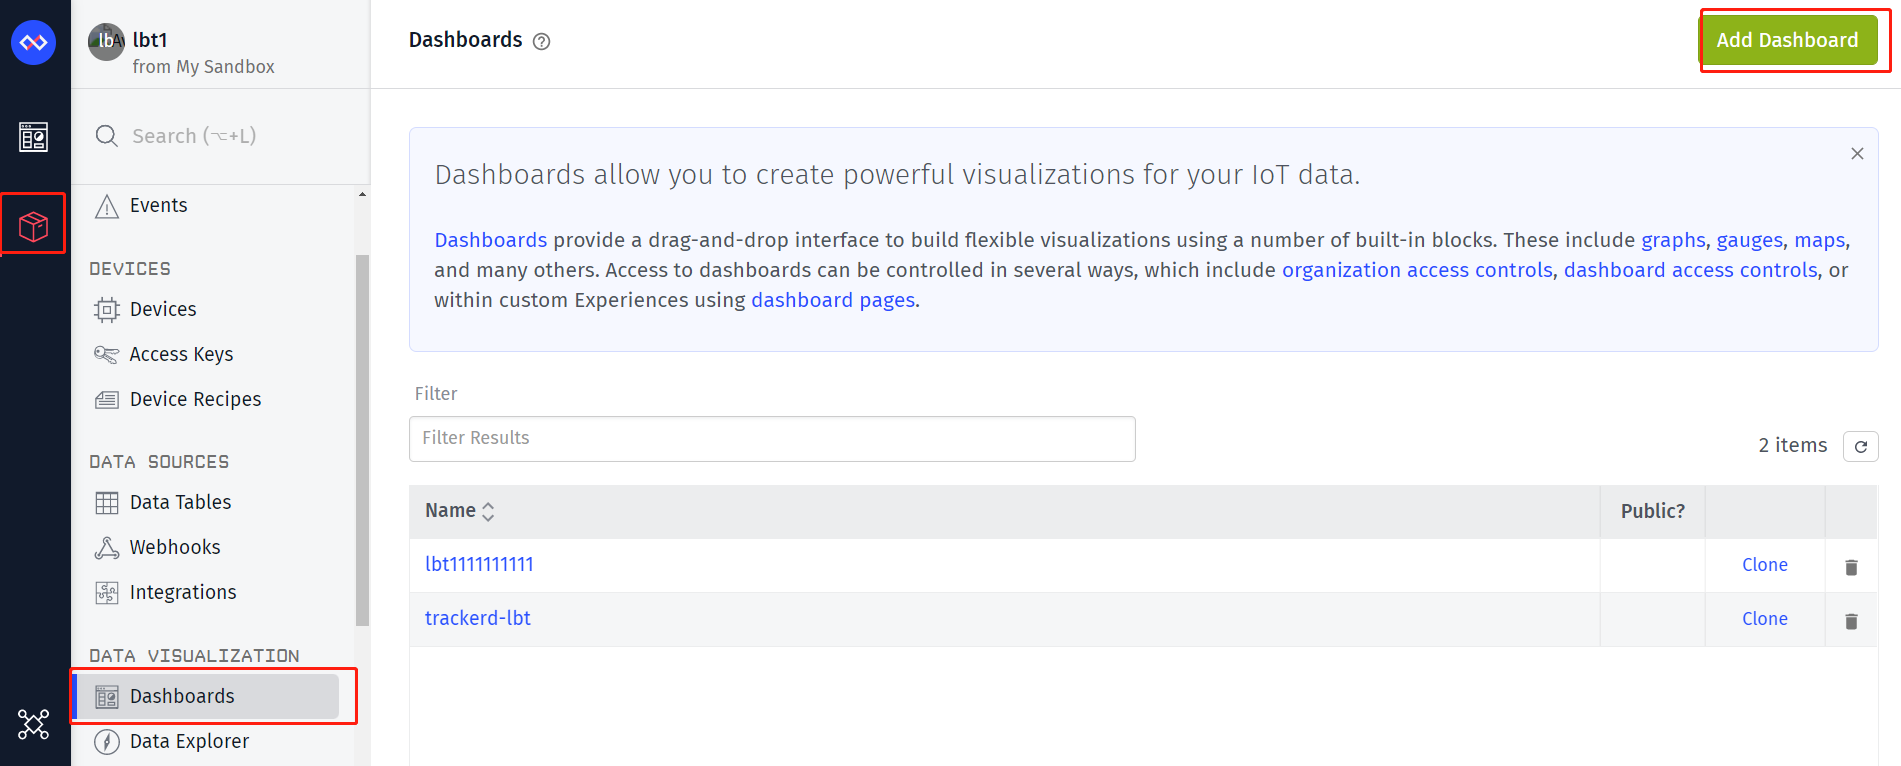Click the sidebar vertical scrollbar
Image resolution: width=1901 pixels, height=766 pixels.
click(x=362, y=440)
